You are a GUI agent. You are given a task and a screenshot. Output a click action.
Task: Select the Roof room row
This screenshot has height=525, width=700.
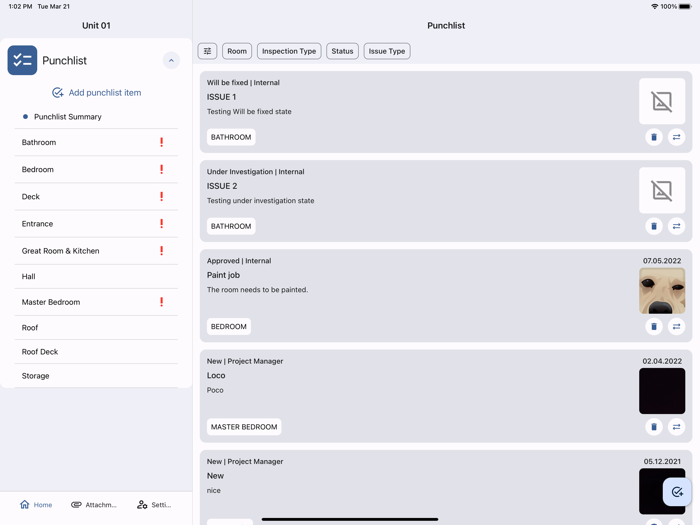point(96,328)
